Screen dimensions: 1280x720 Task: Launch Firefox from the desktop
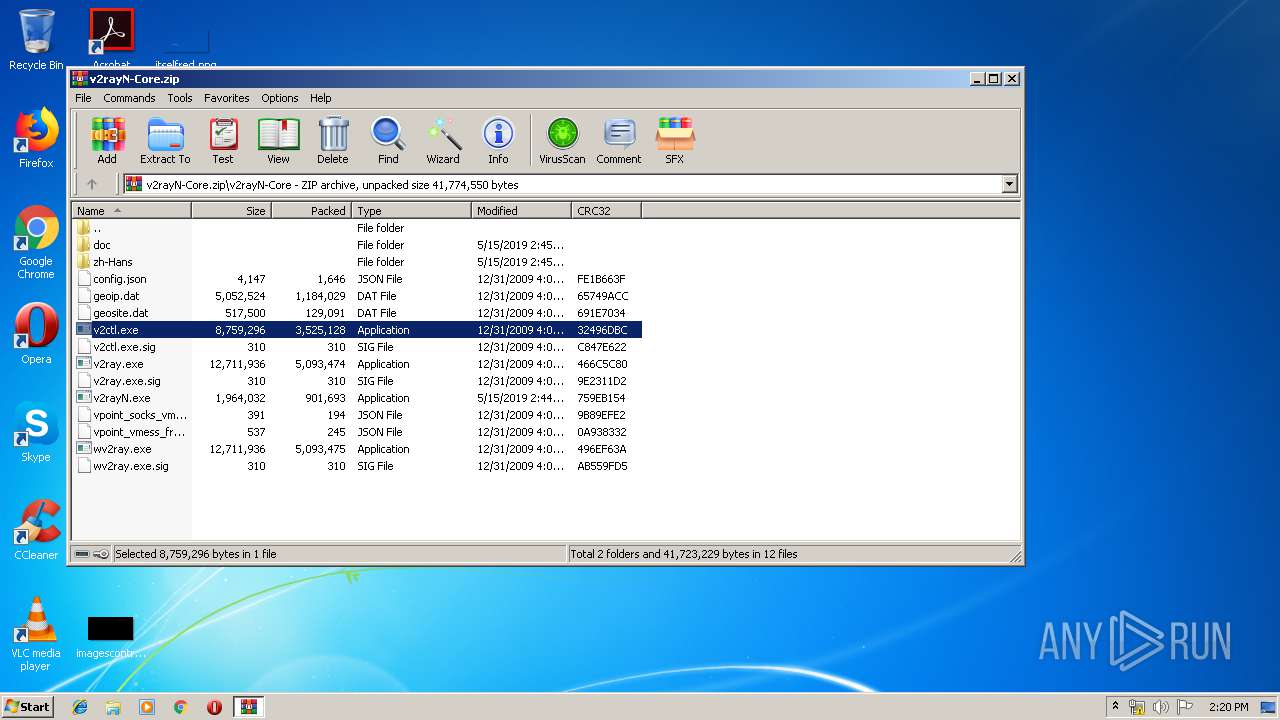click(36, 139)
